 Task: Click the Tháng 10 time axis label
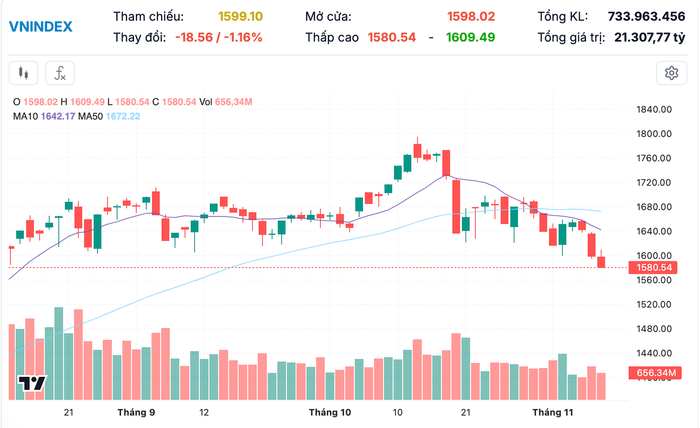(330, 412)
